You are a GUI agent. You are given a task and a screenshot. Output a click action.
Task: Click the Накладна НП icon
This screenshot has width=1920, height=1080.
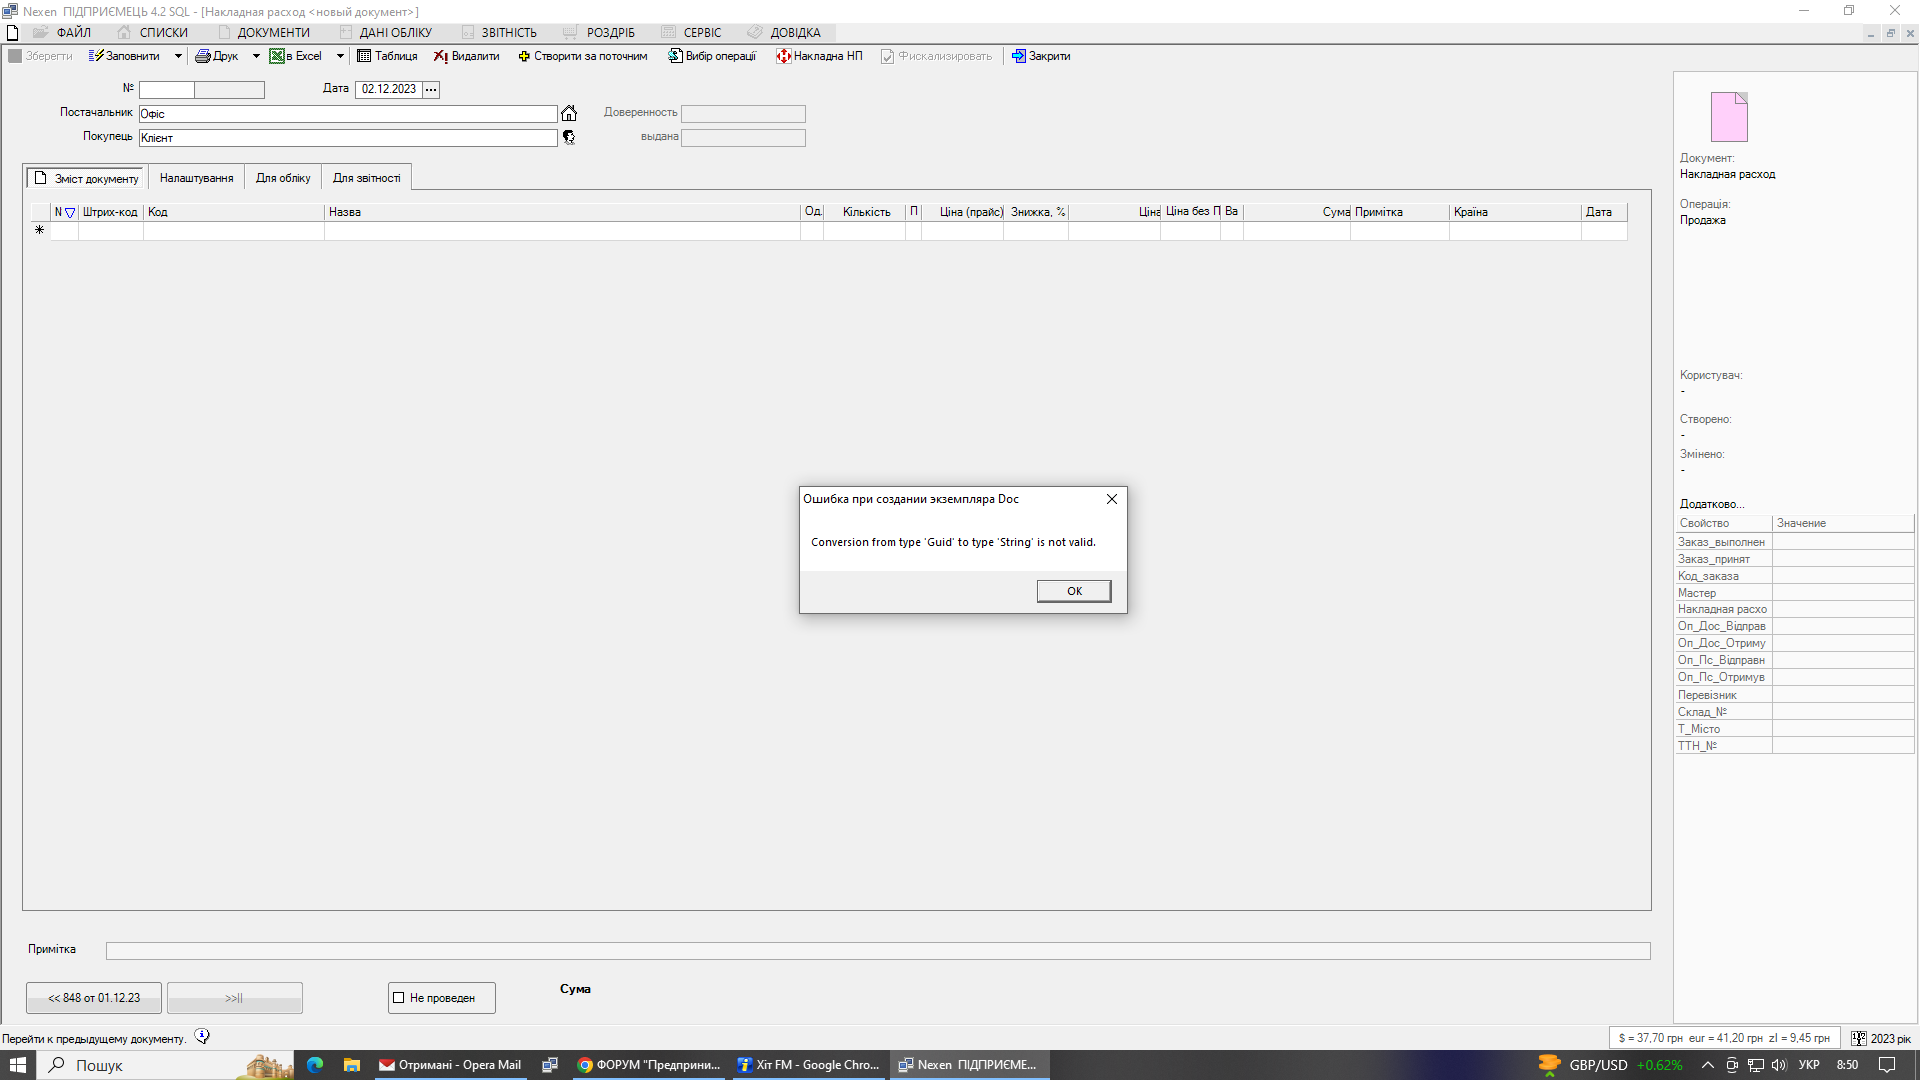(784, 56)
